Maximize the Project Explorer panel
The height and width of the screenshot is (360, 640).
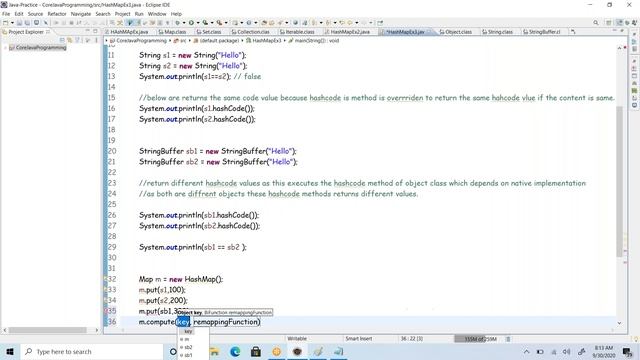pyautogui.click(x=96, y=31)
